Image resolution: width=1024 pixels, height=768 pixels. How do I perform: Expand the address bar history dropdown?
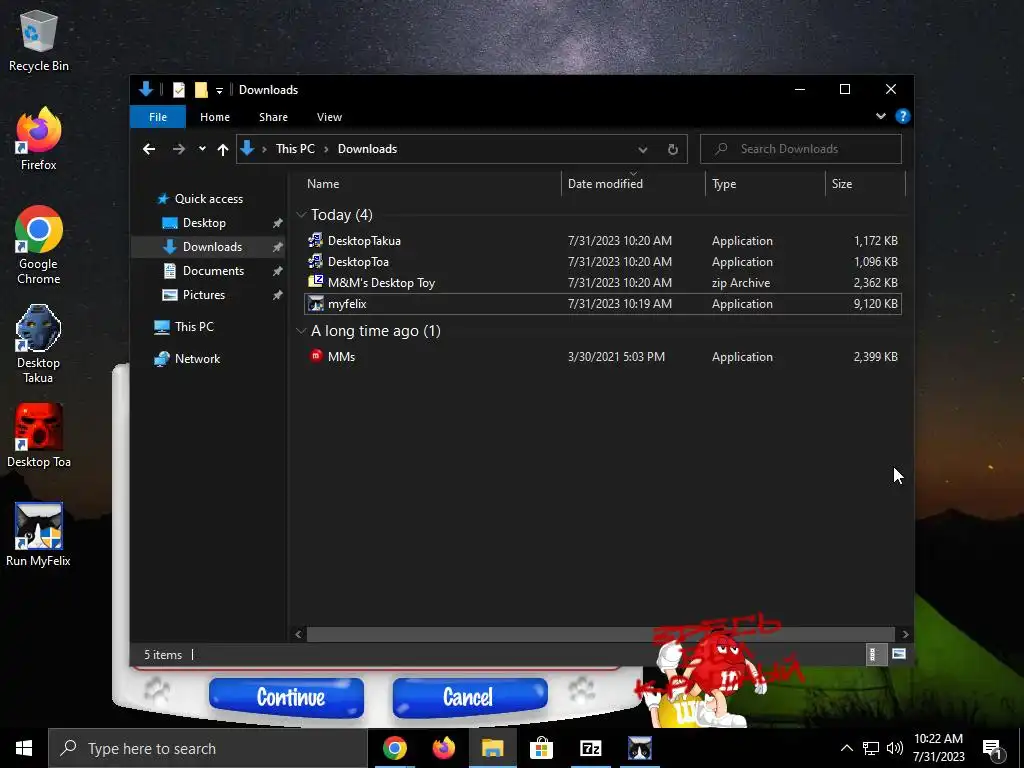643,150
